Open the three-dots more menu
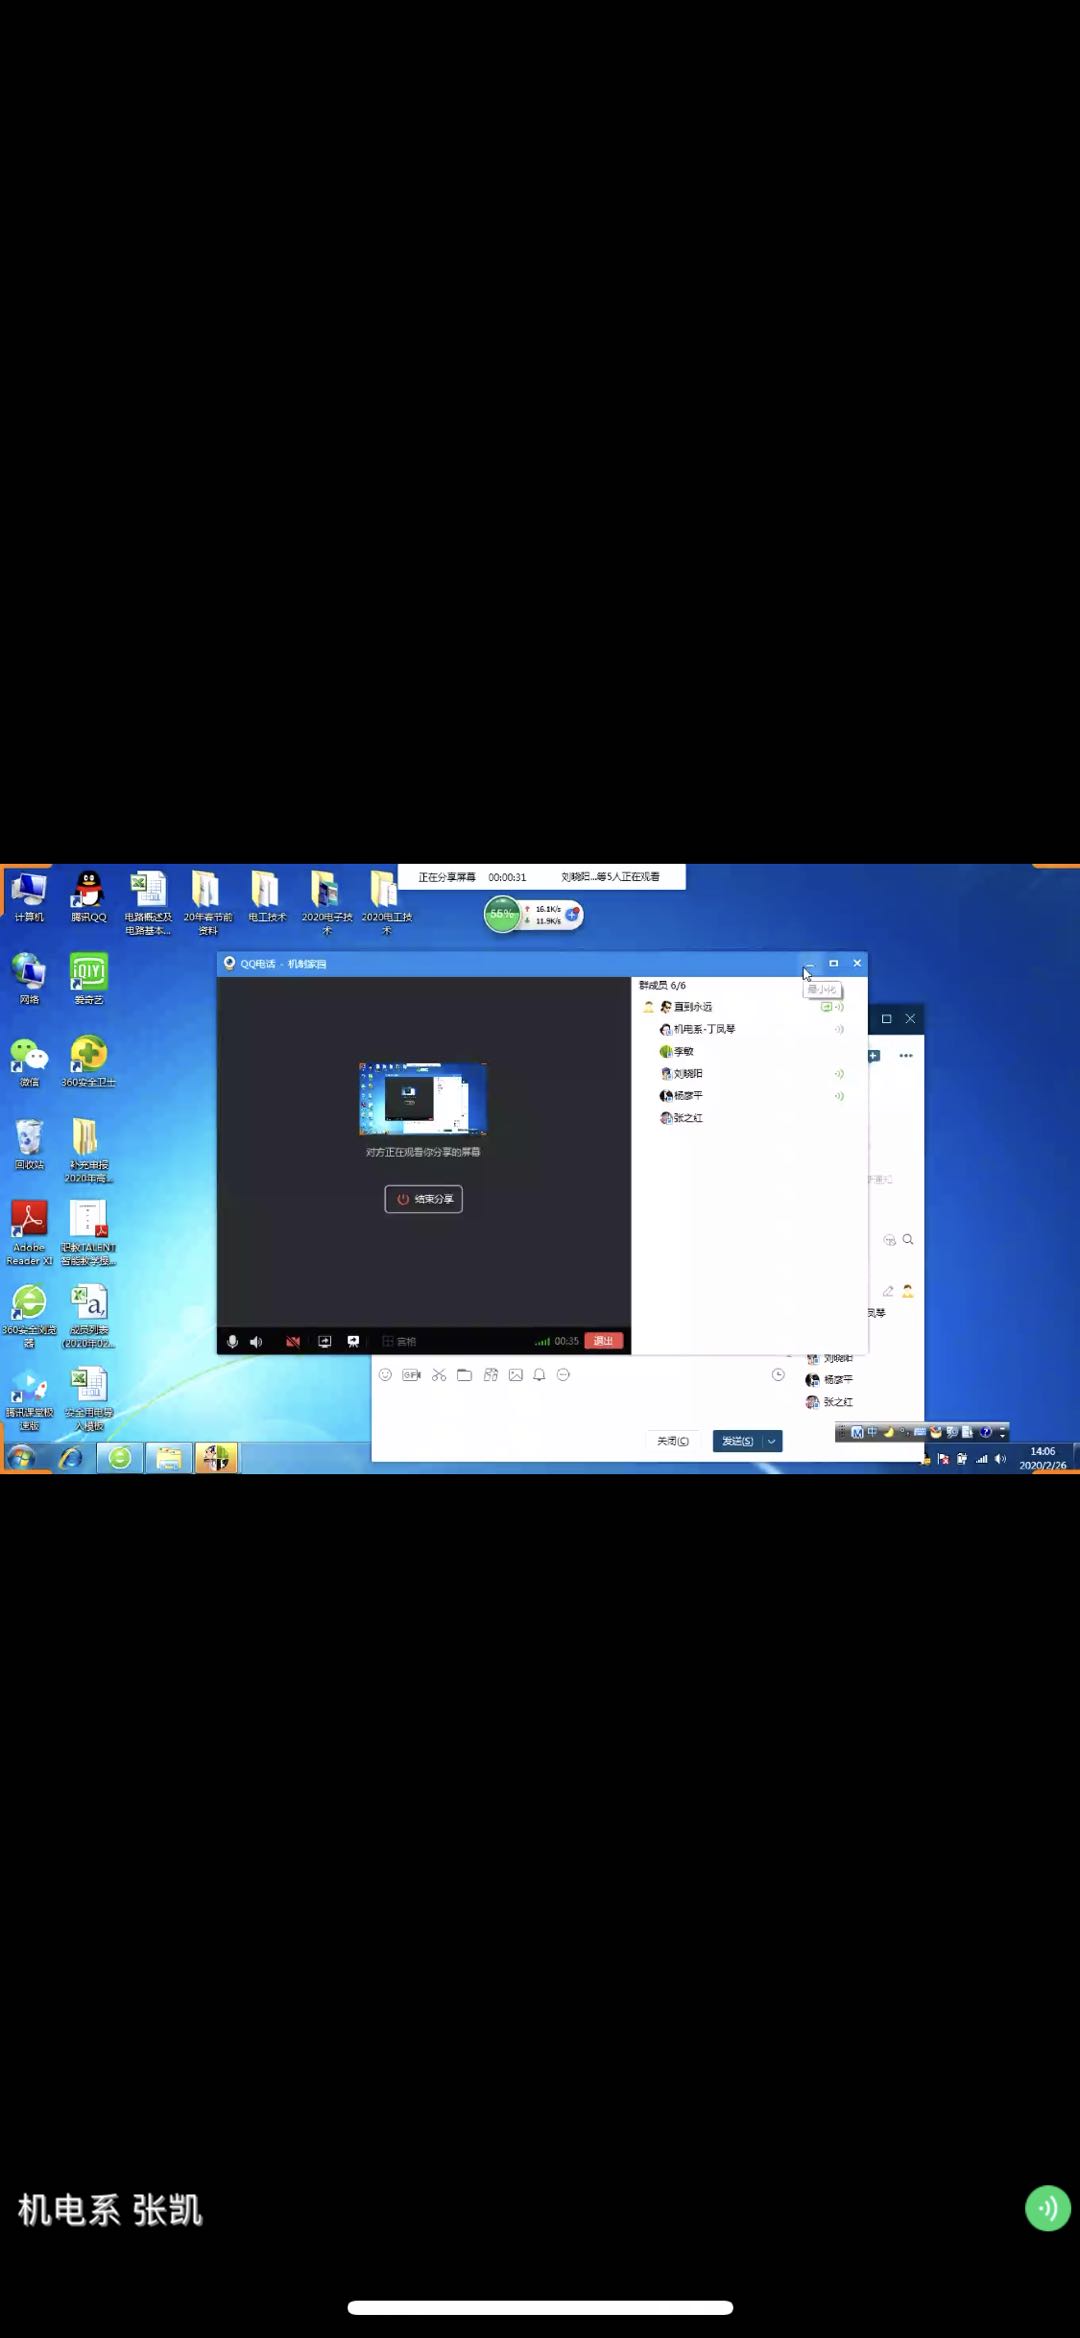This screenshot has width=1080, height=2338. tap(906, 1056)
